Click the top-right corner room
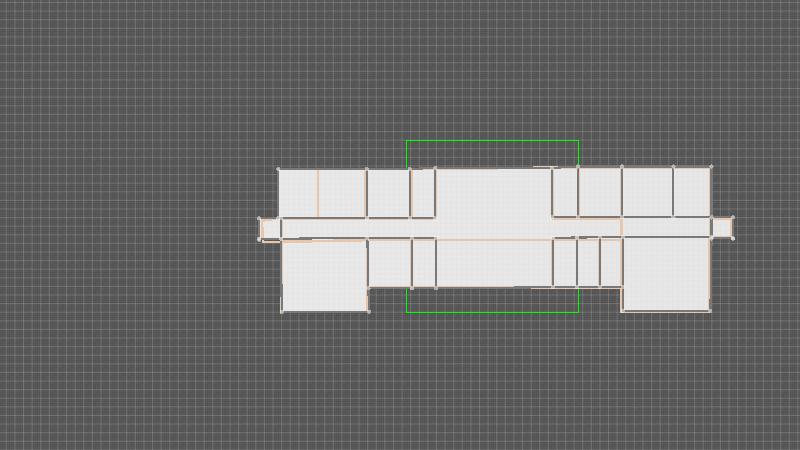 (x=692, y=192)
